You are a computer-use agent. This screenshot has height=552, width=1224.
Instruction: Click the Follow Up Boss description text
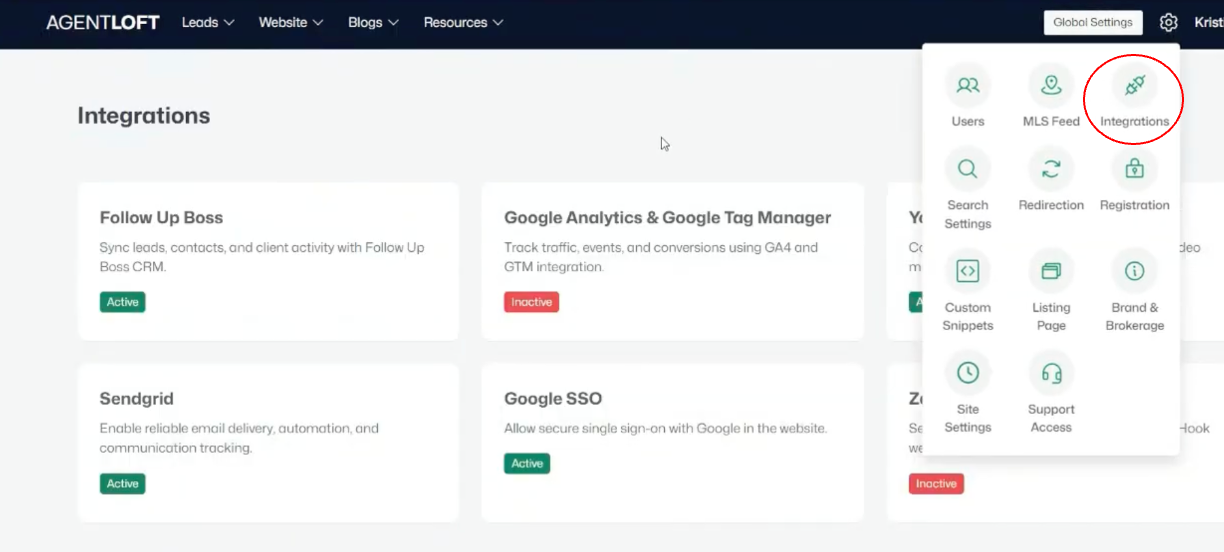[x=262, y=257]
